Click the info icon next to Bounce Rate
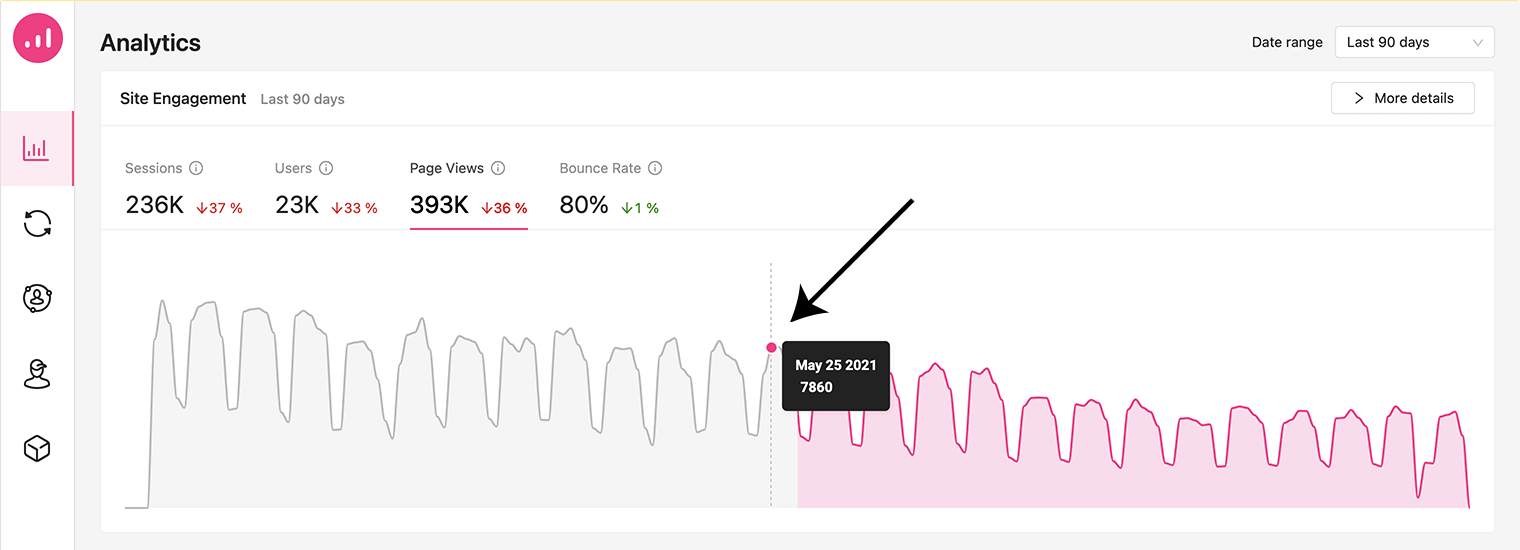The height and width of the screenshot is (550, 1520). coord(655,168)
